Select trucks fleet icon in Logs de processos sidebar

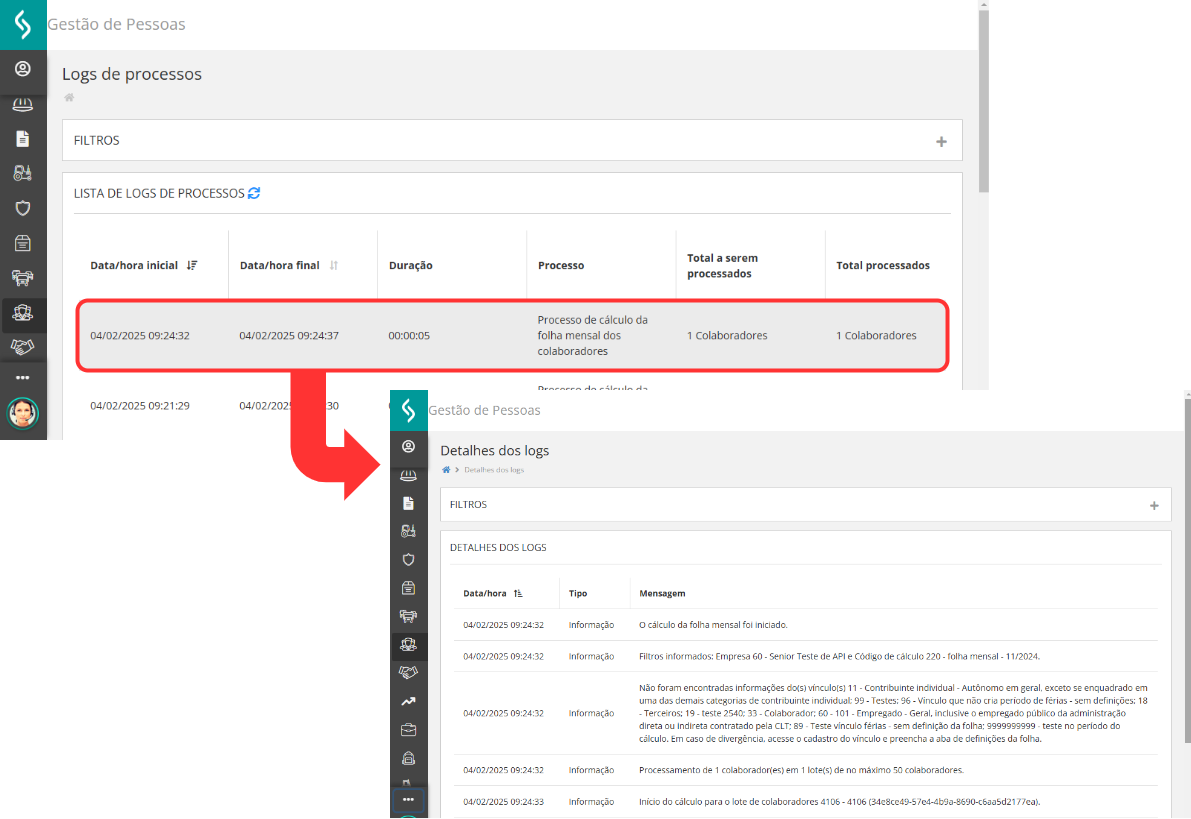(23, 277)
